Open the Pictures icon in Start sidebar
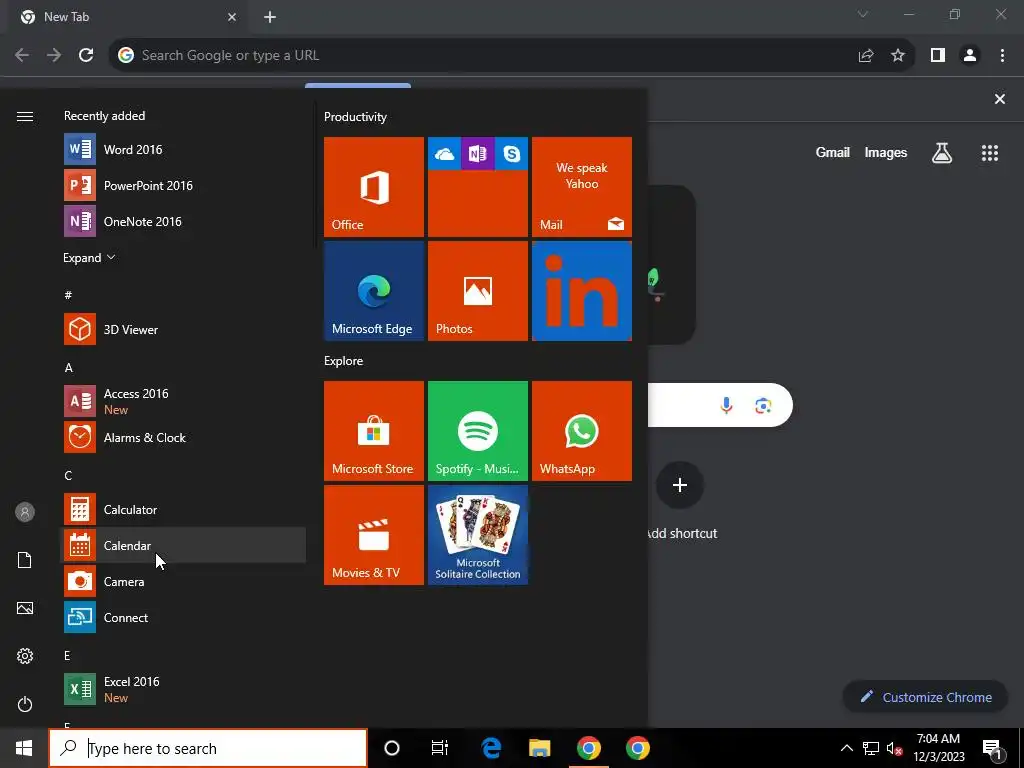Viewport: 1024px width, 768px height. [x=25, y=608]
